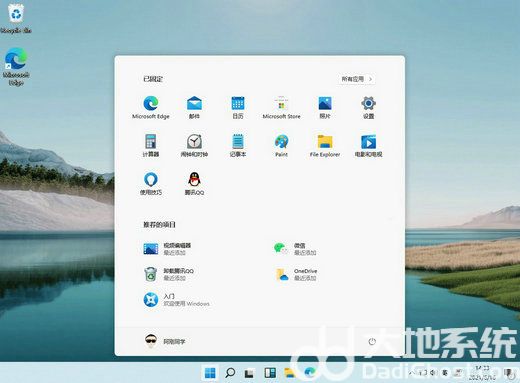Click the volume speaker tray icon
The height and width of the screenshot is (383, 520).
(433, 373)
